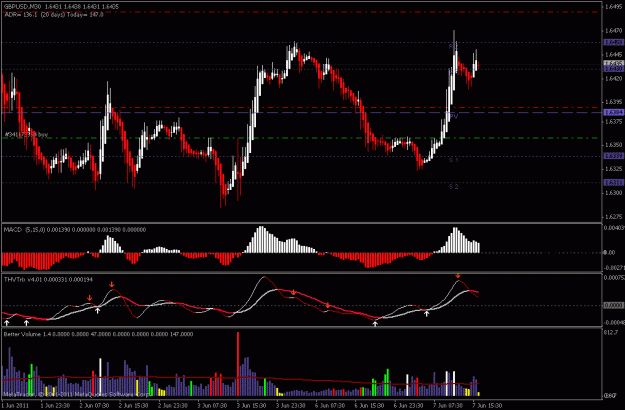
Task: Click the #34 buy order label
Action: tap(26, 135)
